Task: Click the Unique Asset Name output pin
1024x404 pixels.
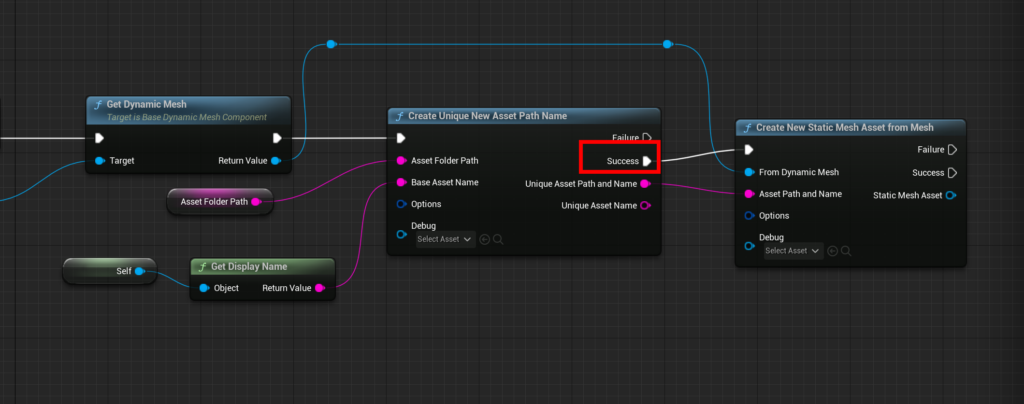Action: (645, 206)
